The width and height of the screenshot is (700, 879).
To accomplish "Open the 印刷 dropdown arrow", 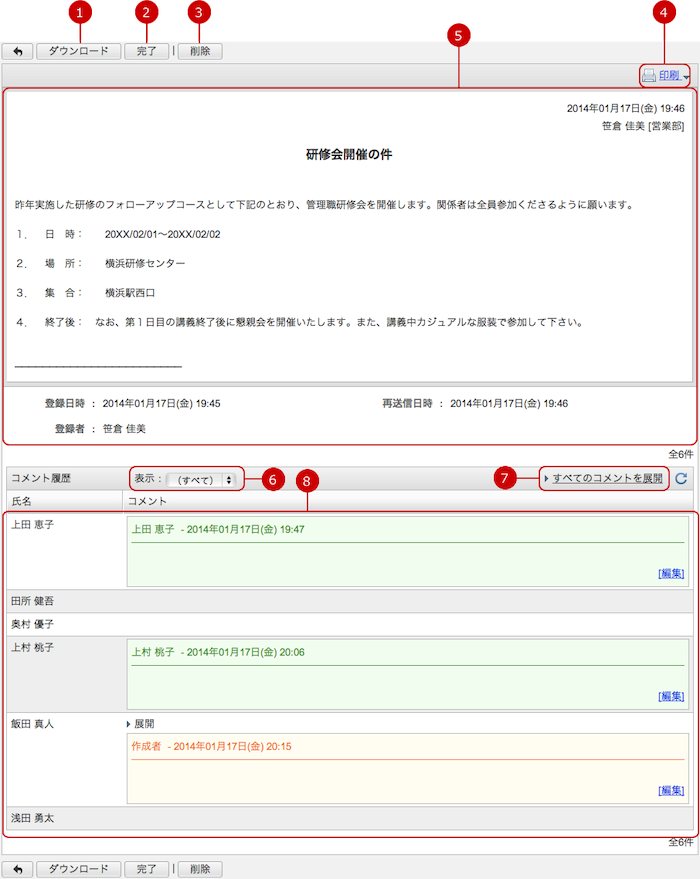I will (x=686, y=77).
